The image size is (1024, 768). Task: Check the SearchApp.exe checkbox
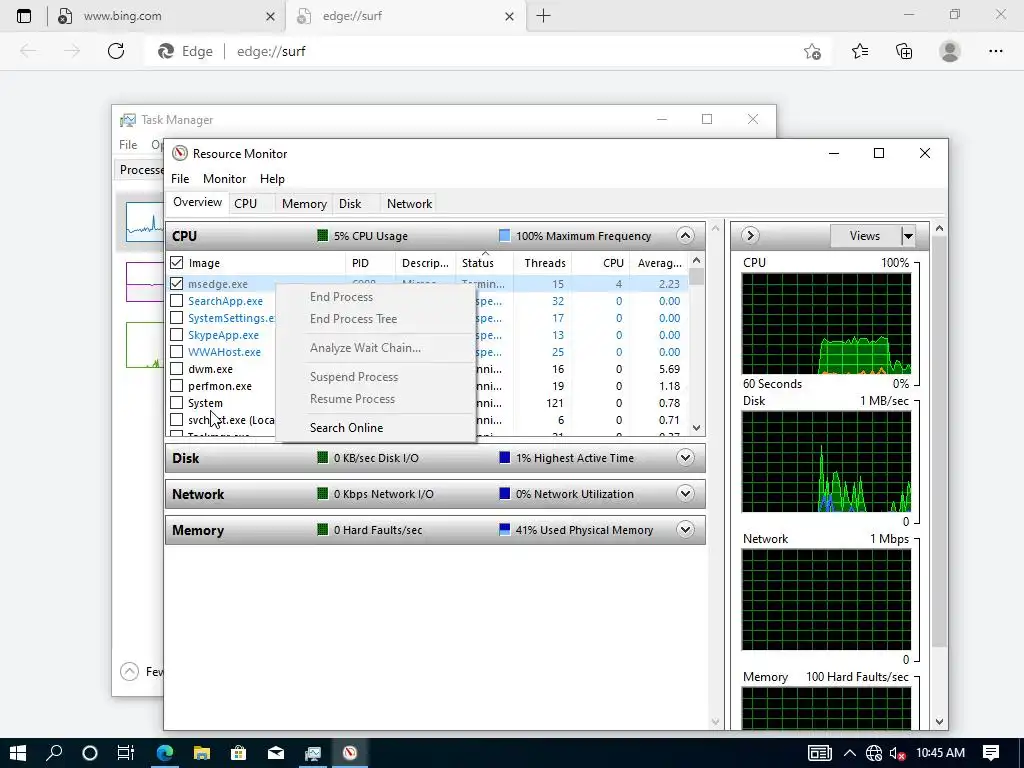pyautogui.click(x=176, y=300)
